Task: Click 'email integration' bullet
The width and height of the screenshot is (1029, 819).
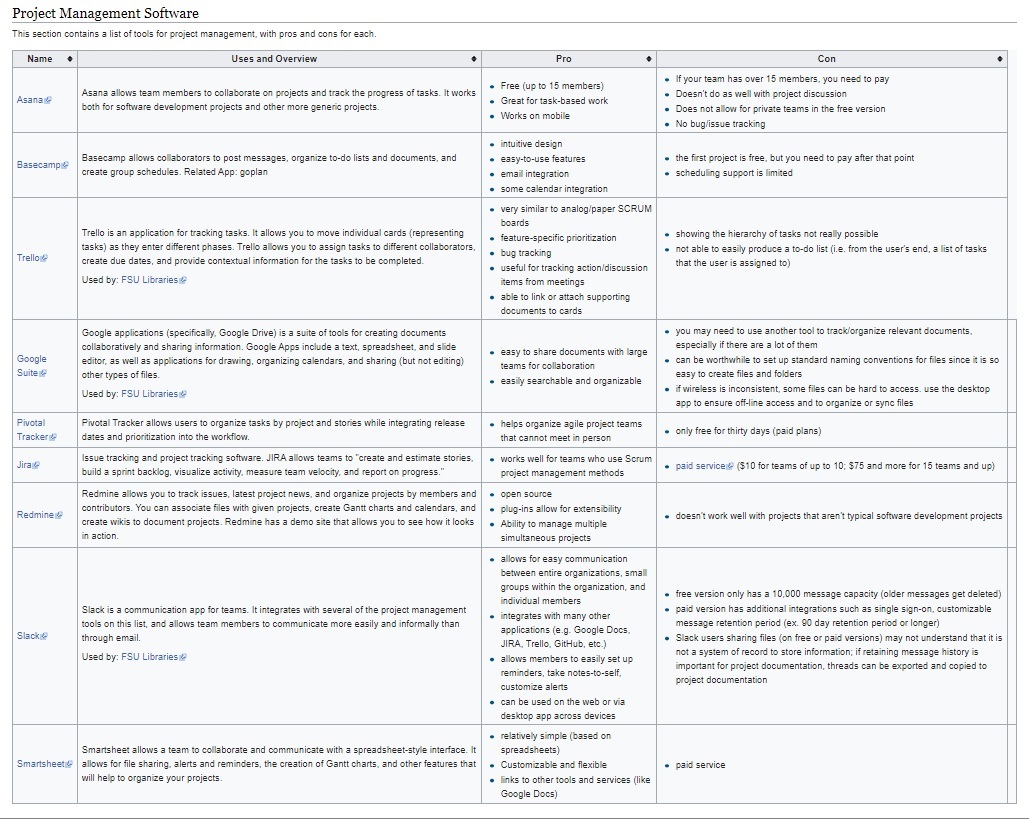Action: point(534,175)
